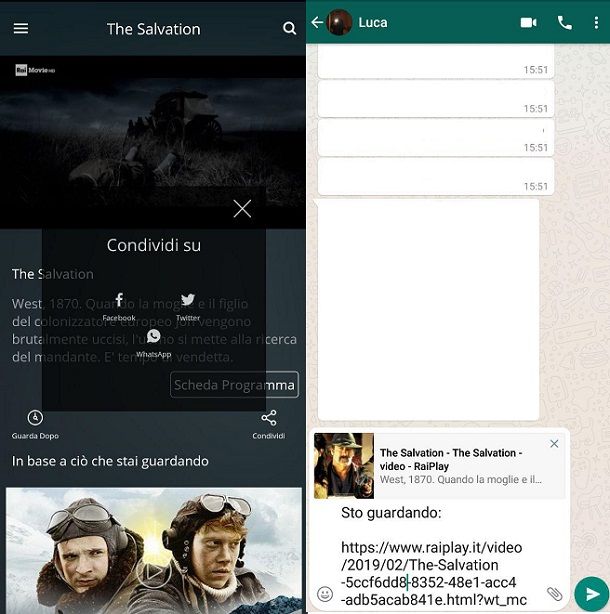Screen dimensions: 610x614
Task: Attach a file with paperclip
Action: click(x=554, y=594)
